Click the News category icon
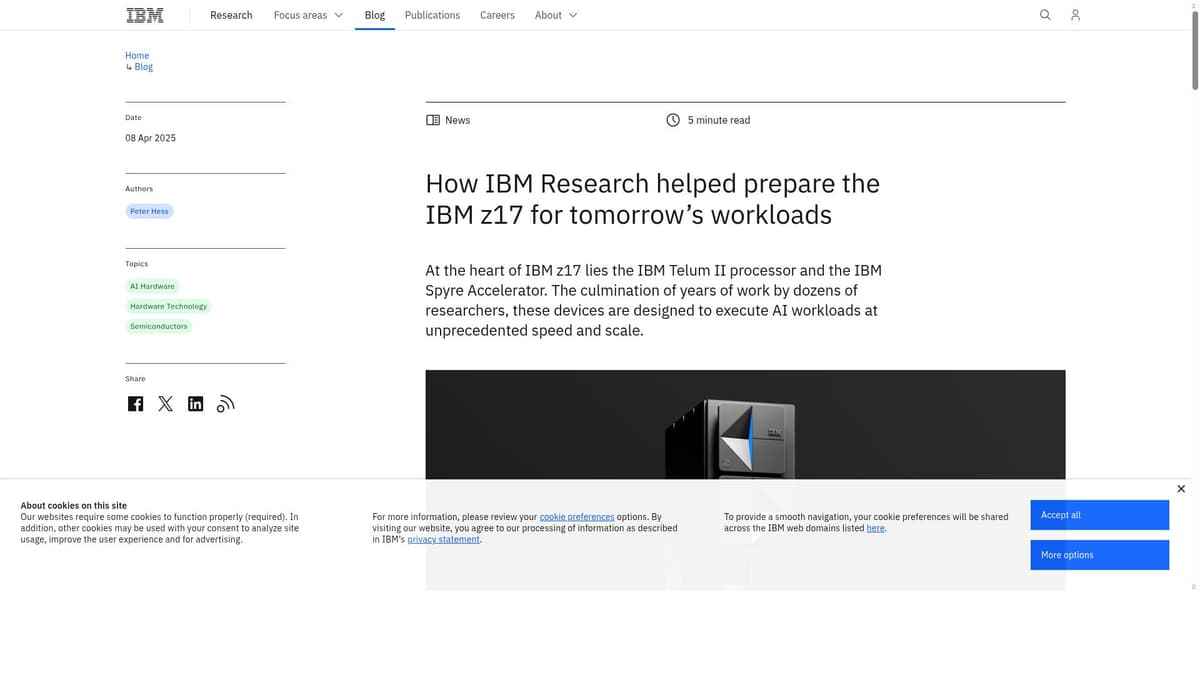This screenshot has width=1200, height=675. [x=434, y=120]
